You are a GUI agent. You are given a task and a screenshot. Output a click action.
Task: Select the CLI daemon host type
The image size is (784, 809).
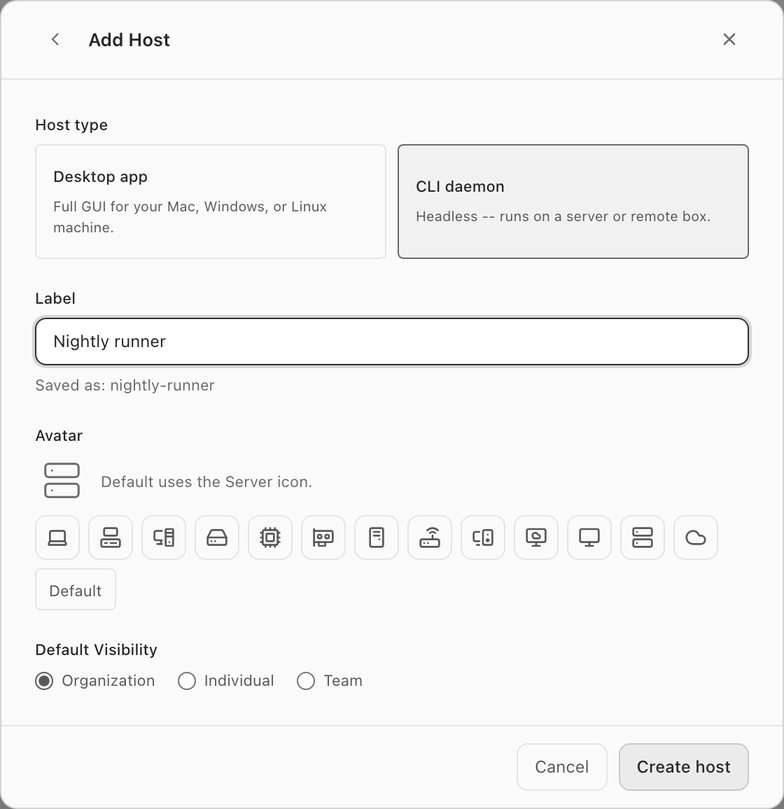pyautogui.click(x=573, y=202)
